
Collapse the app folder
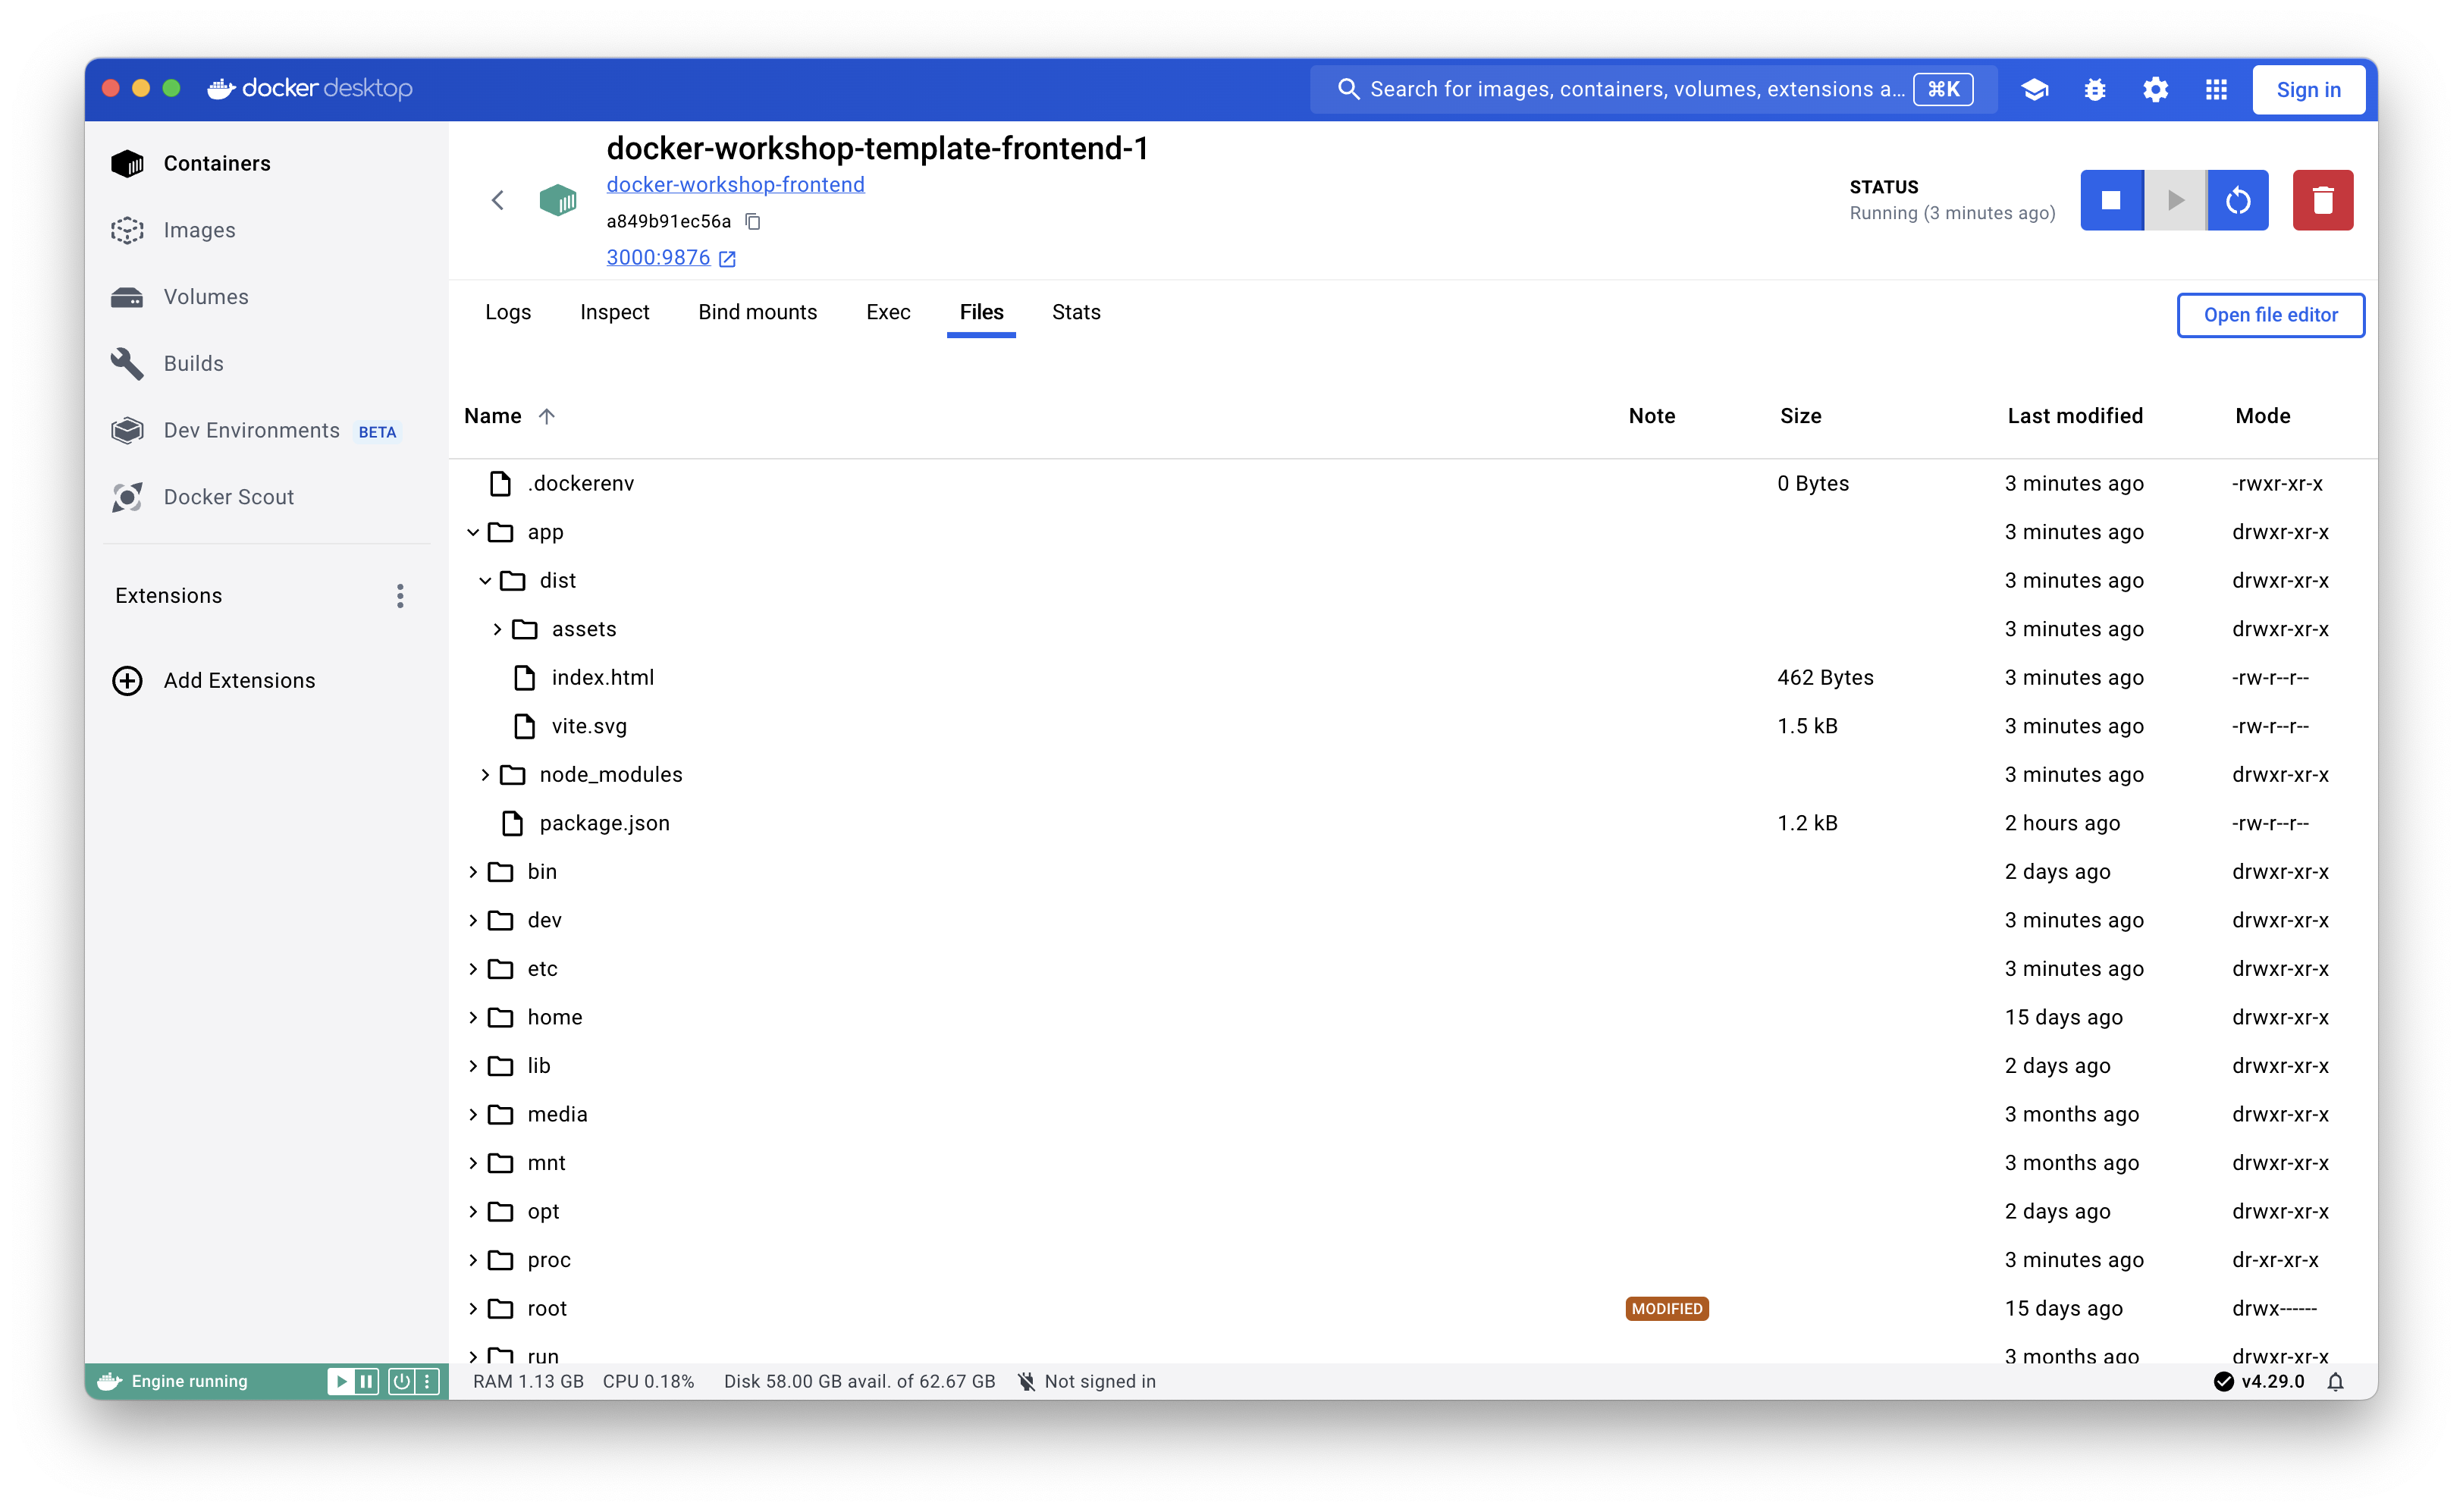[x=473, y=532]
